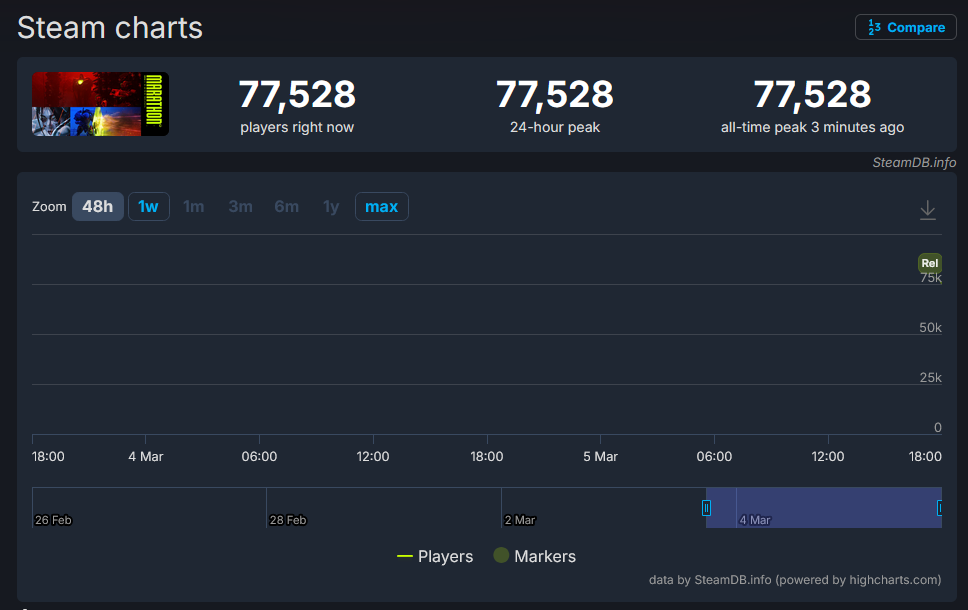Download the chart data via arrow icon

point(927,210)
